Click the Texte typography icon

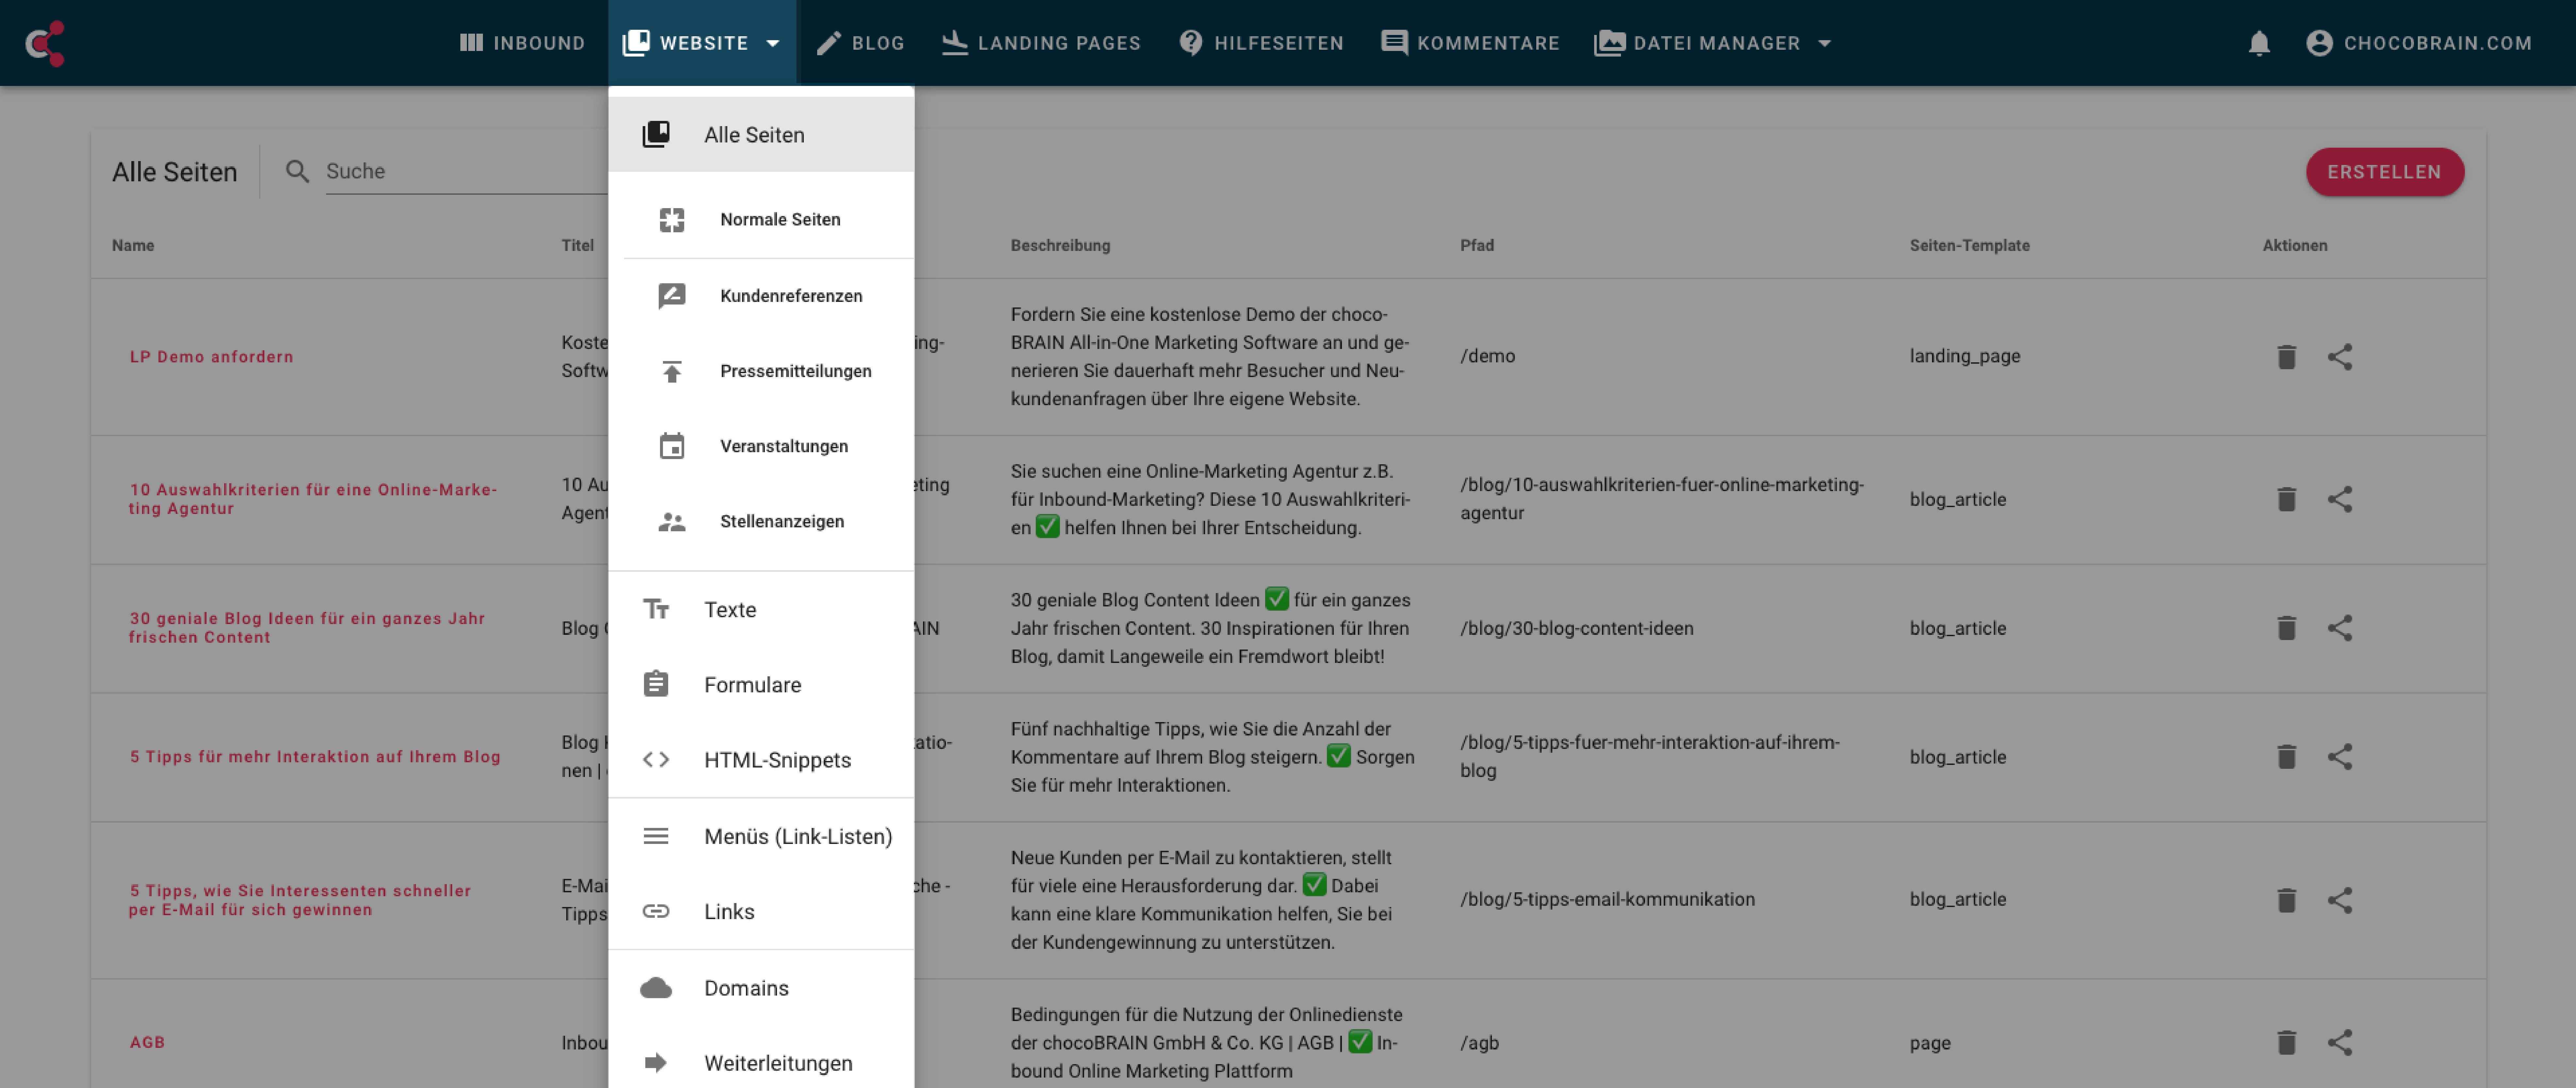point(656,609)
